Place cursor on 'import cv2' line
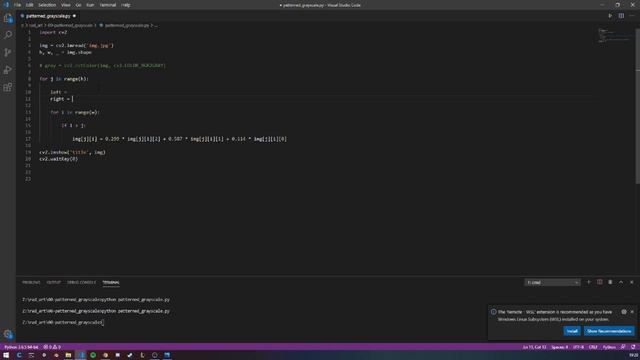This screenshot has height=360, width=640. (x=53, y=32)
